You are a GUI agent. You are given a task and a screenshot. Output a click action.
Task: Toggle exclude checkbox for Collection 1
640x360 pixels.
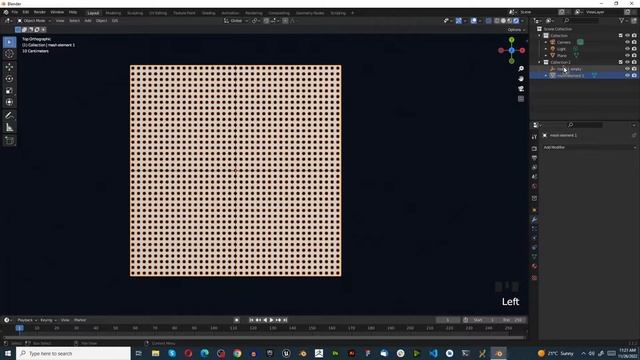[x=621, y=62]
